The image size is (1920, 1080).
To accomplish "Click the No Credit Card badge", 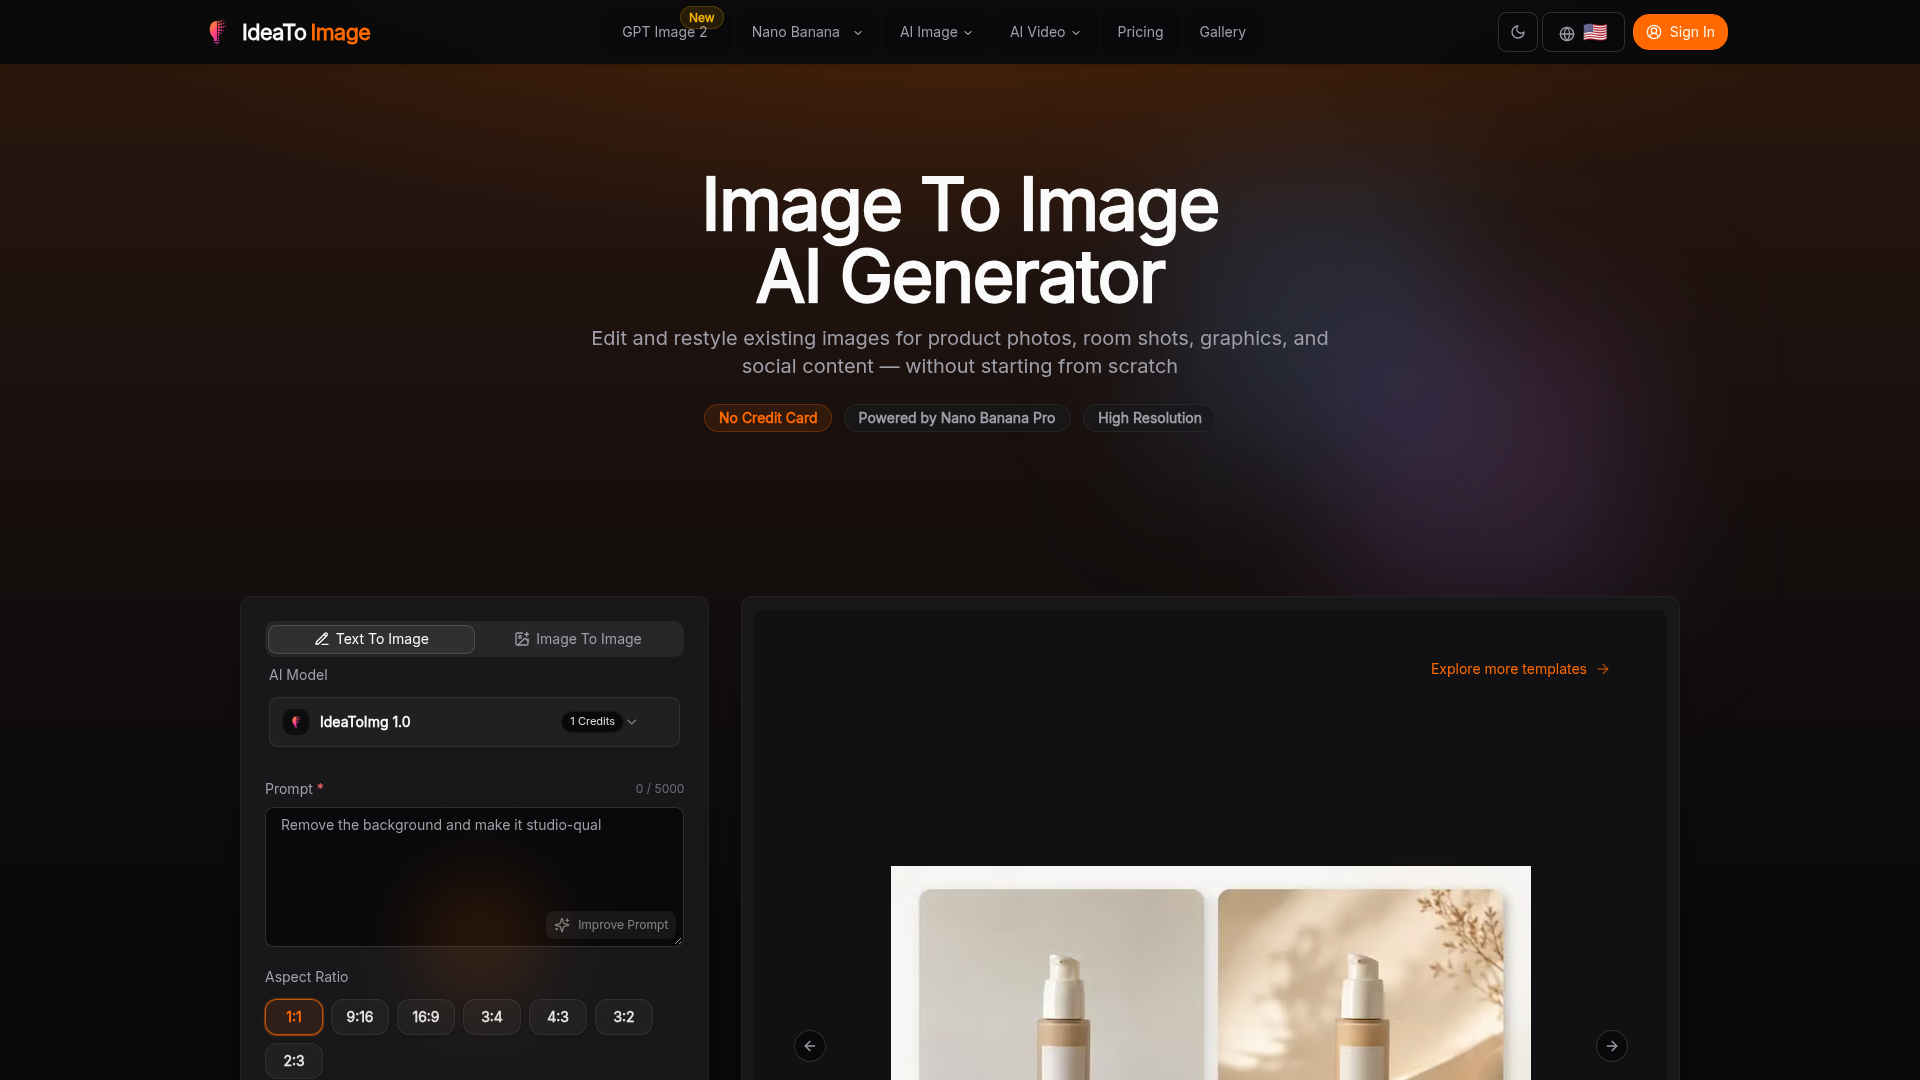I will (768, 418).
